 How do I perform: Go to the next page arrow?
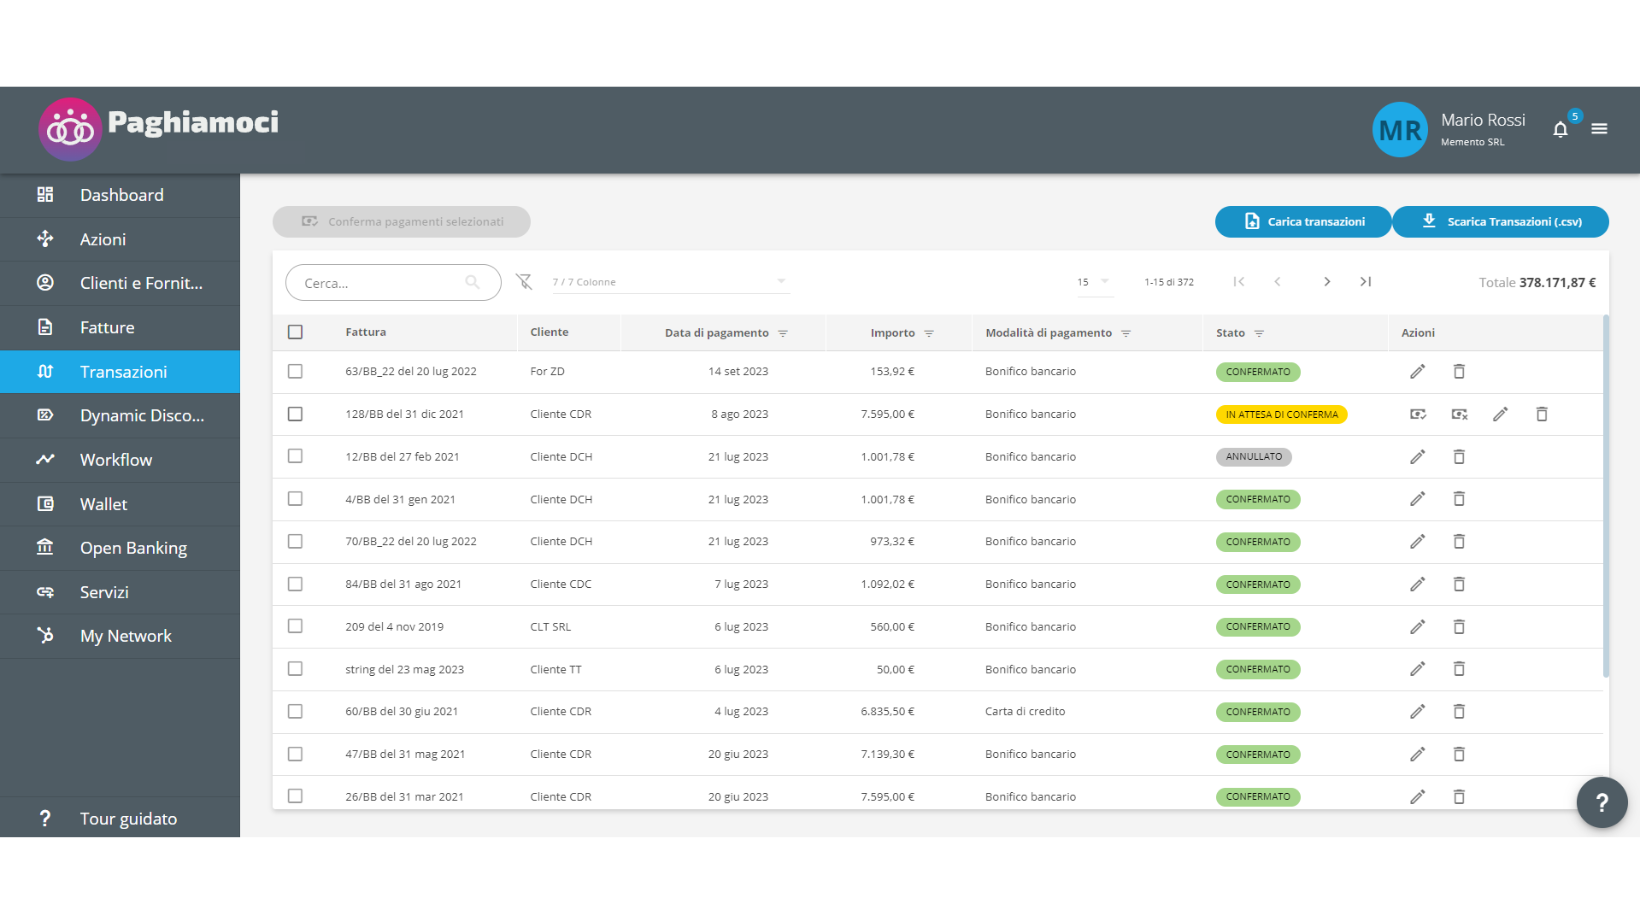pos(1327,282)
